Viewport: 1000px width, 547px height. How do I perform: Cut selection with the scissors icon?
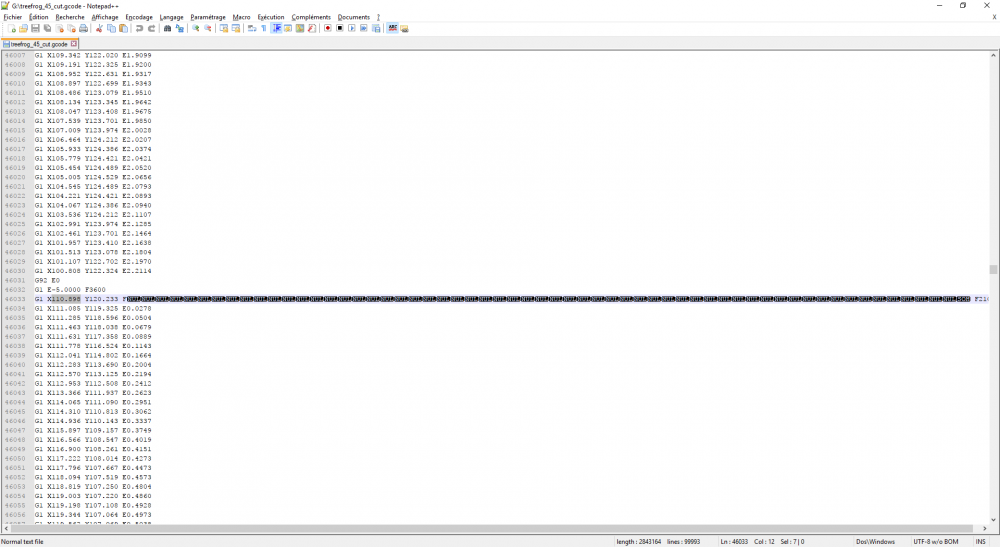[x=99, y=28]
